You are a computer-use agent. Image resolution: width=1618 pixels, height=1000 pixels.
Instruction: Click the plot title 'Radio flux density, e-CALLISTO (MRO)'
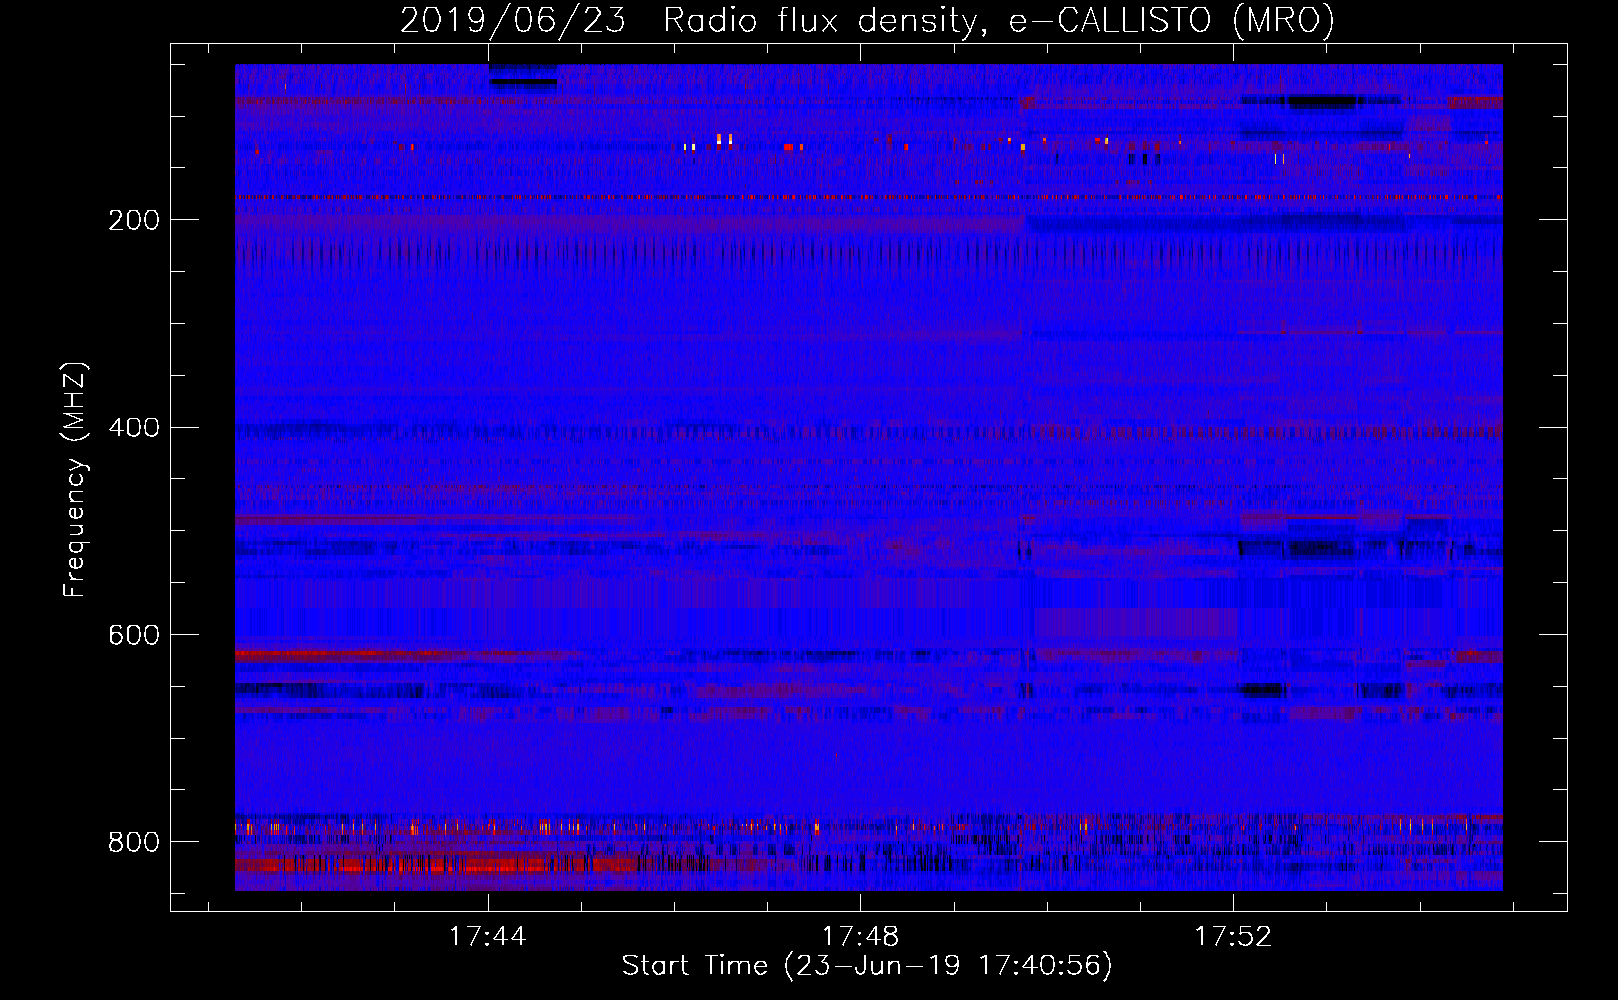[x=999, y=20]
